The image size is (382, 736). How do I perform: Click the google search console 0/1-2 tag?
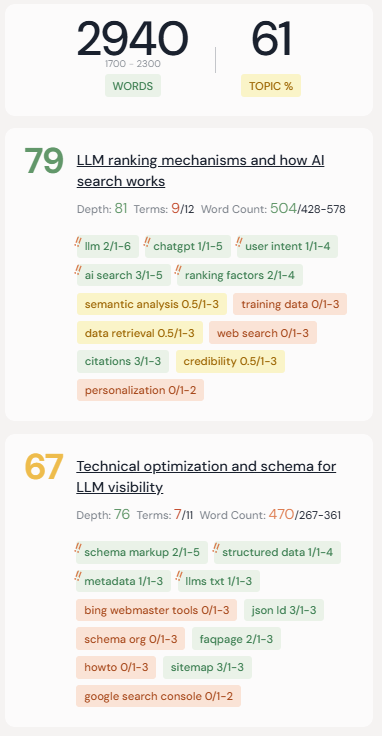tap(159, 696)
